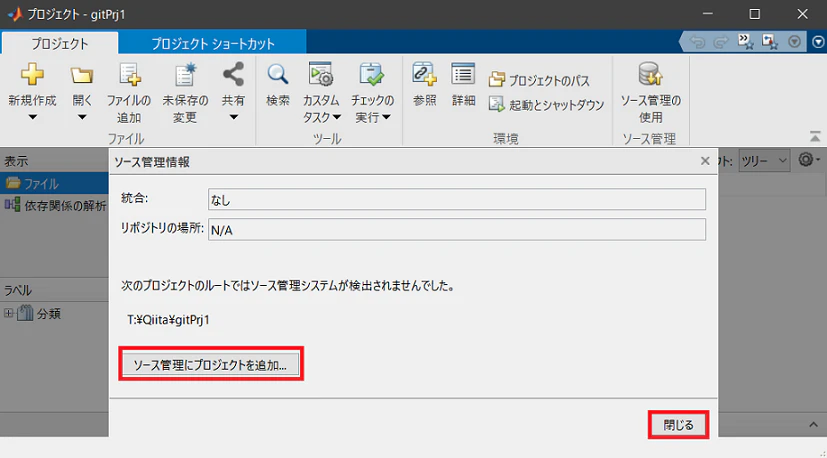Click the undo arrow in quick access toolbar
Image resolution: width=827 pixels, height=458 pixels.
click(x=697, y=42)
